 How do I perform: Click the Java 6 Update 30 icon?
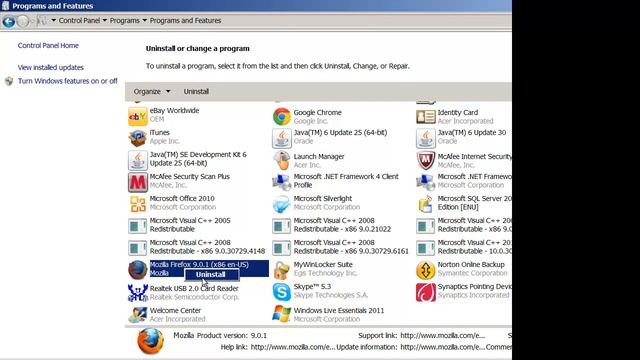[x=426, y=138]
